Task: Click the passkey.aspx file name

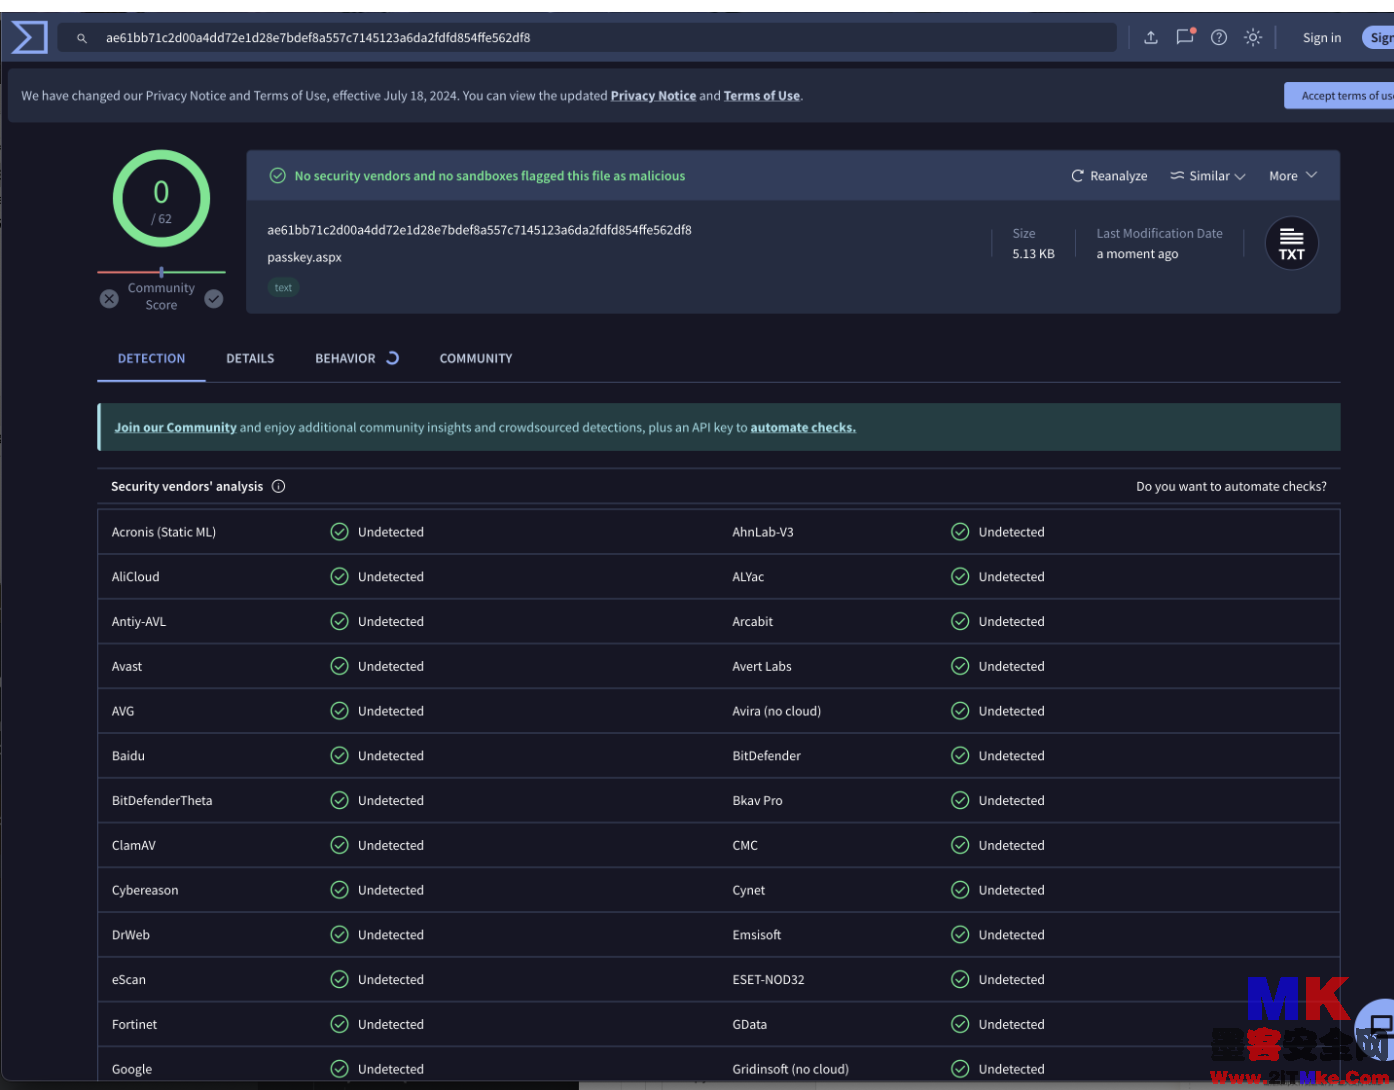Action: 304,257
